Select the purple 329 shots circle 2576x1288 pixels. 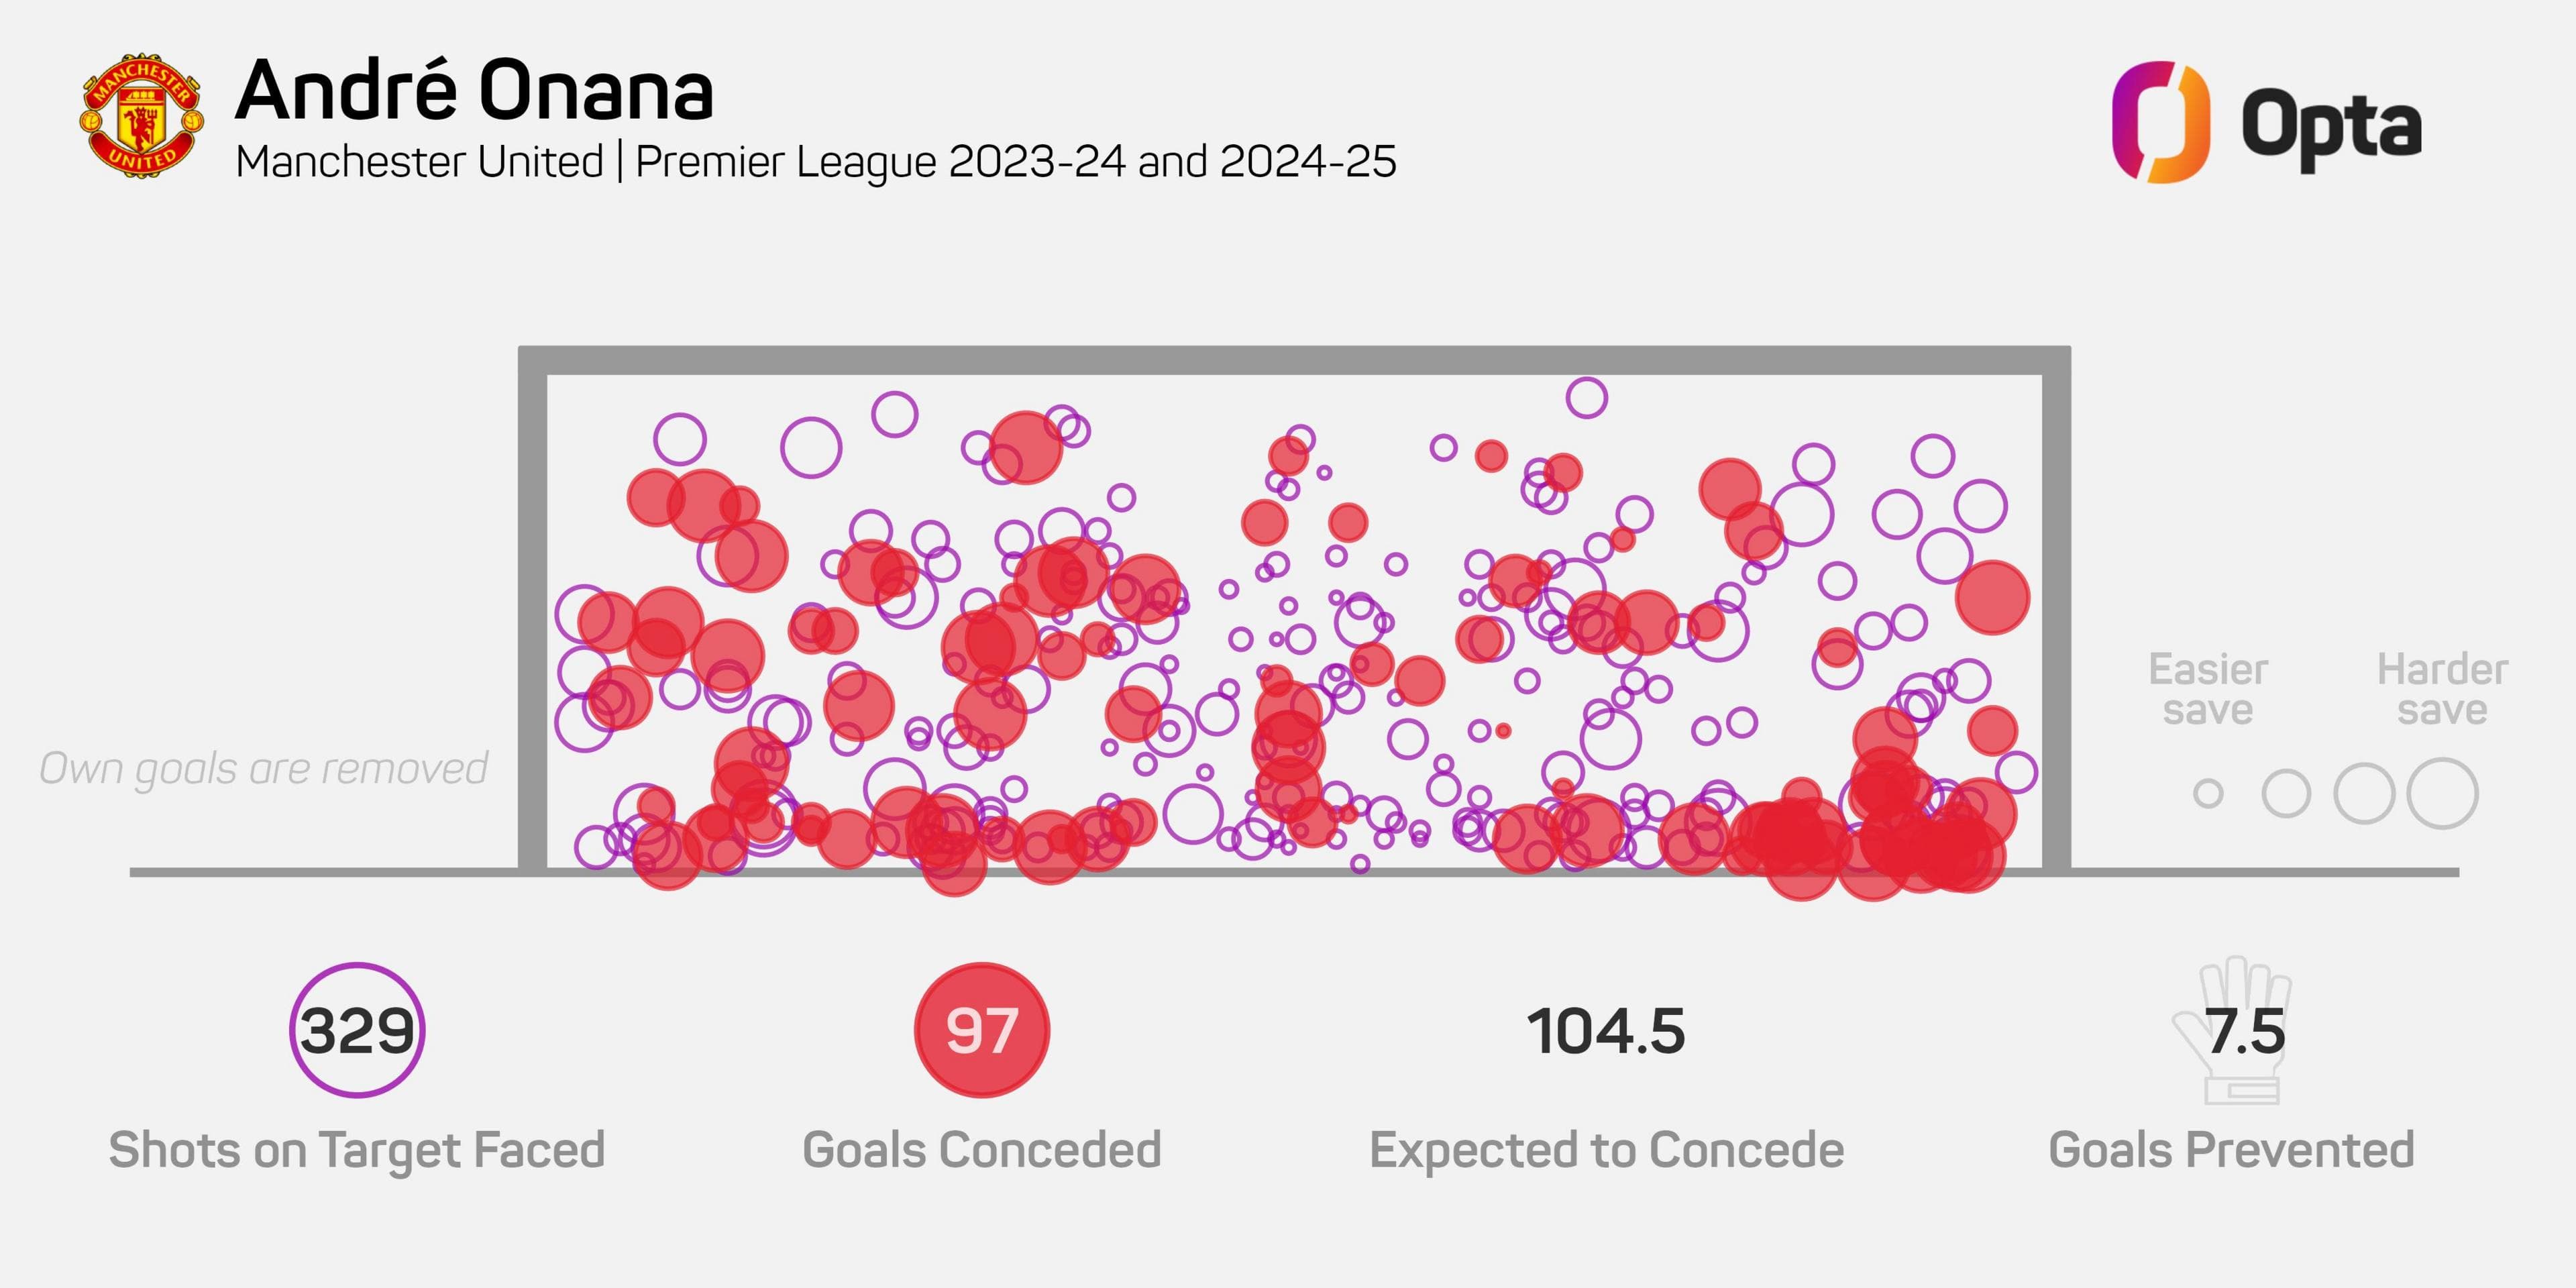point(357,1030)
